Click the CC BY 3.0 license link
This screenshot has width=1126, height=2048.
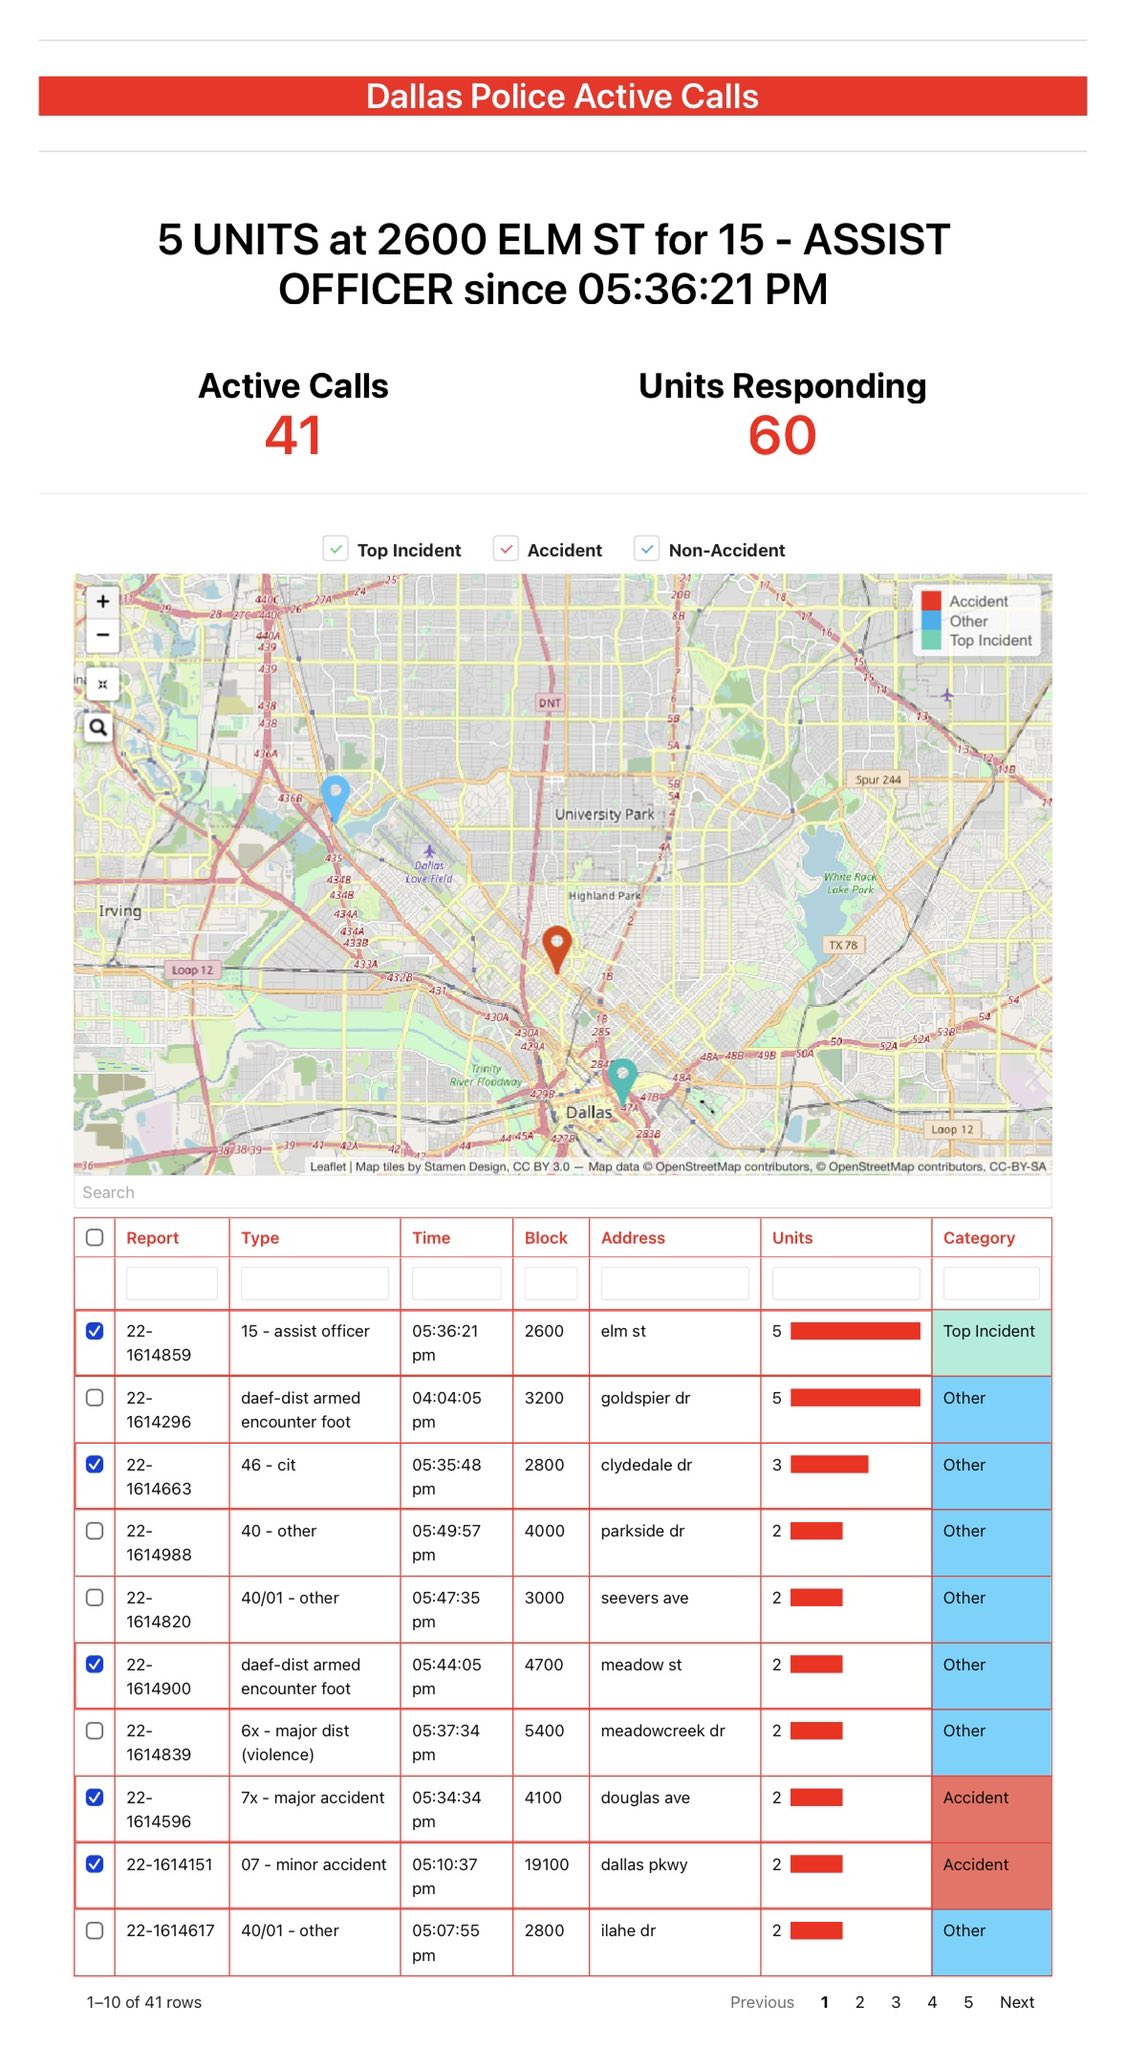541,1166
